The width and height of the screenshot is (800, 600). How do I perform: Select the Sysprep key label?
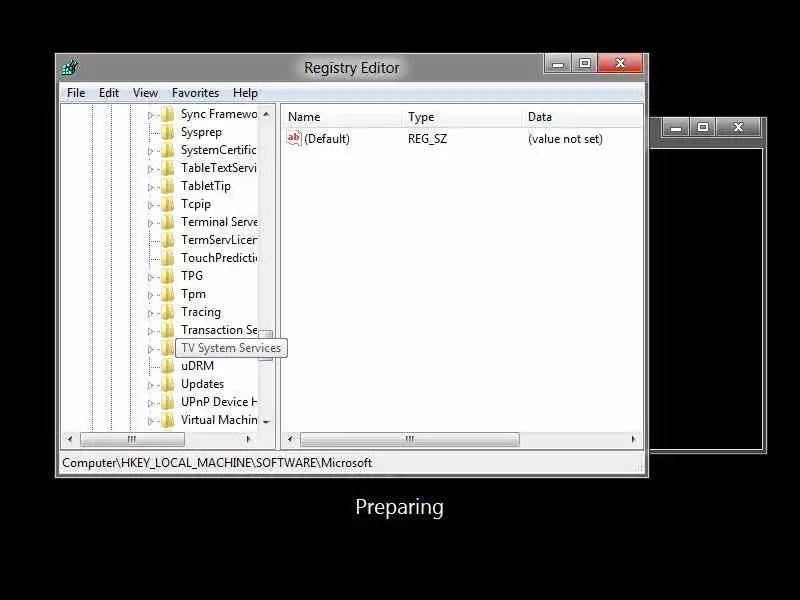[202, 133]
